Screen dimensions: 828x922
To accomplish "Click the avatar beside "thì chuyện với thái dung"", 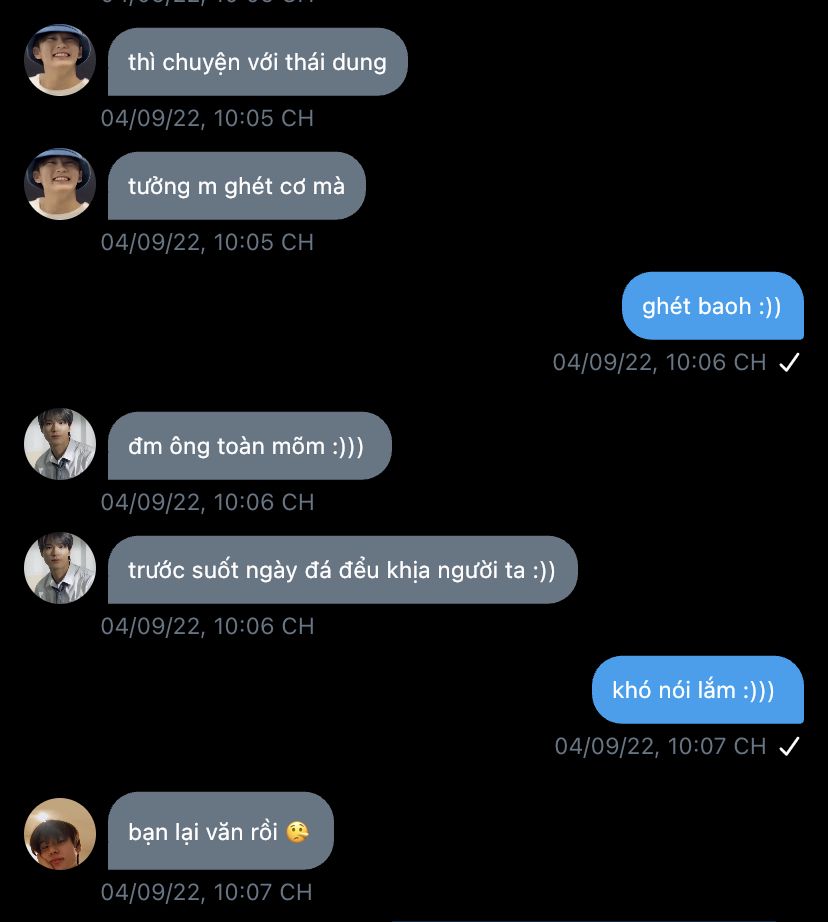I will pos(60,60).
